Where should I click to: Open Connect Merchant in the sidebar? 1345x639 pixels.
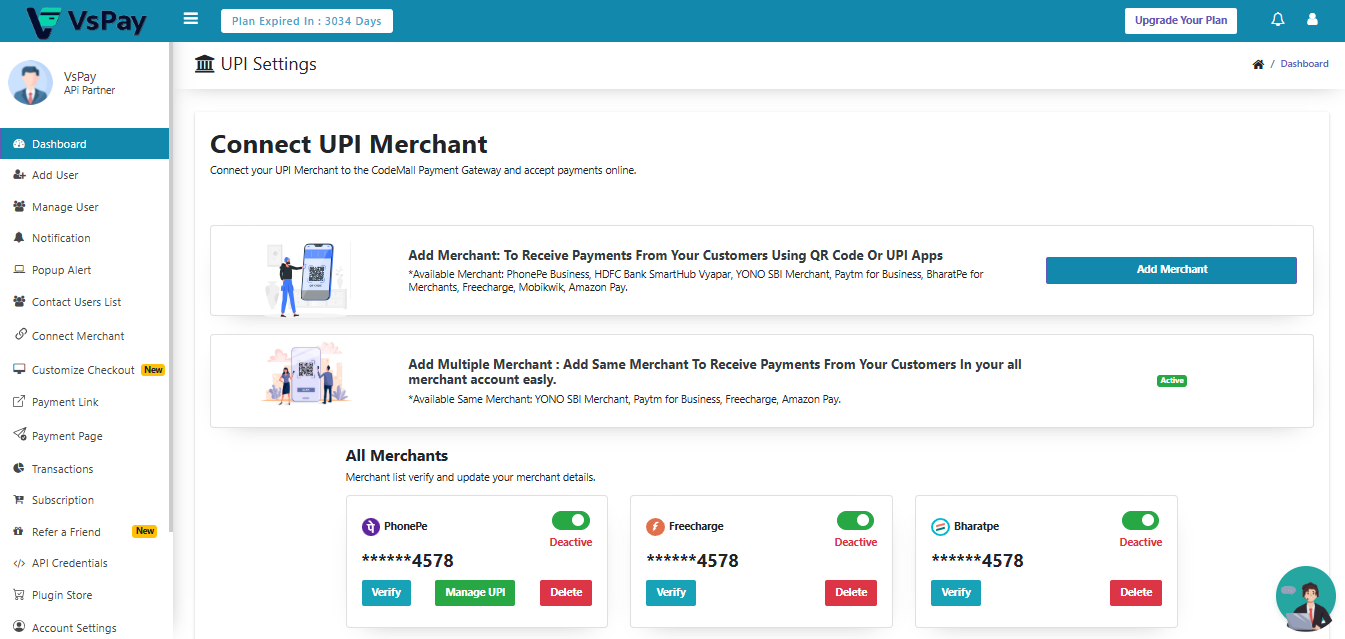(78, 336)
